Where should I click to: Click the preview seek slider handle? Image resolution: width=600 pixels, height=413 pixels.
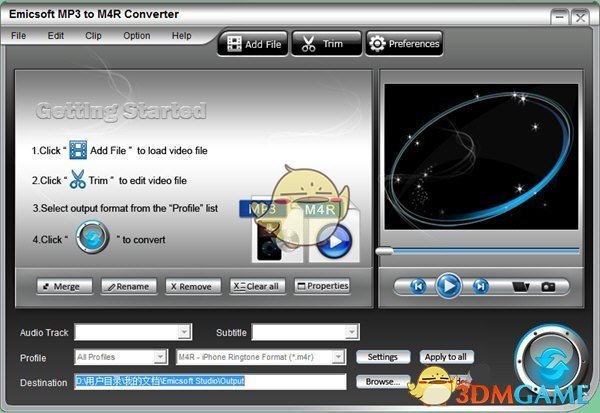coord(384,251)
